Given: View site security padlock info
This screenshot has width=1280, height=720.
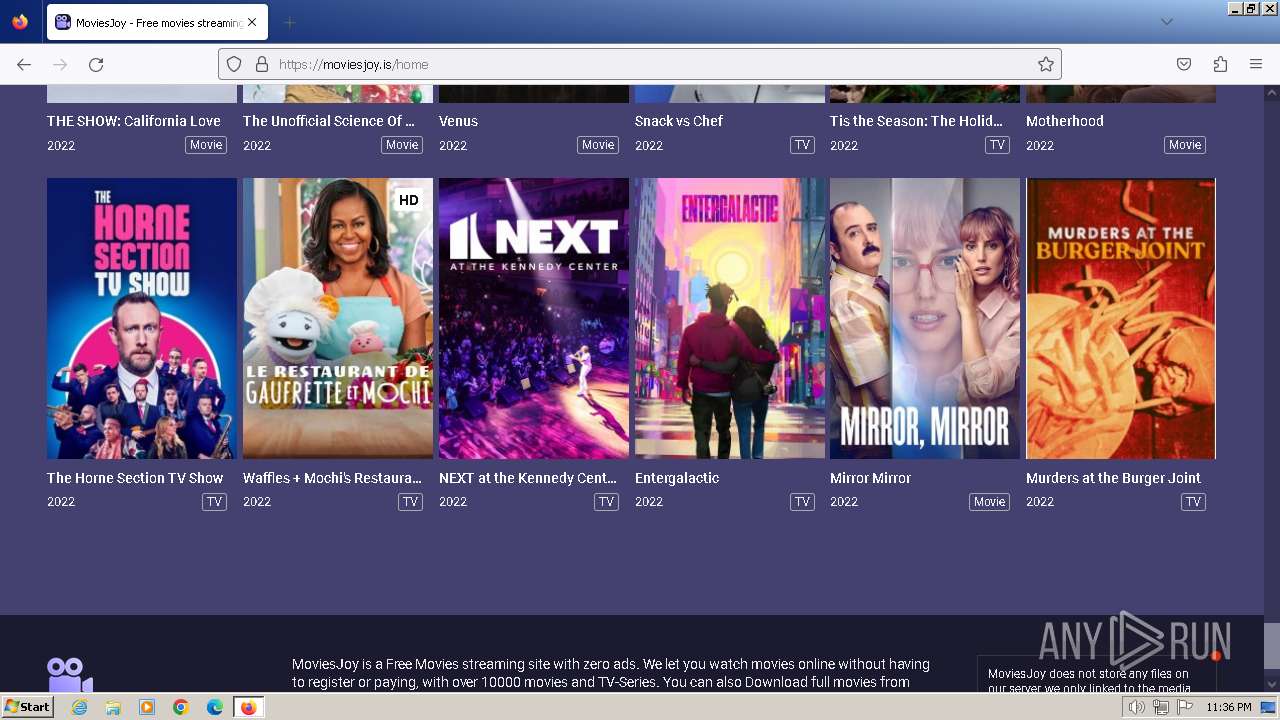Looking at the screenshot, I should click(262, 64).
